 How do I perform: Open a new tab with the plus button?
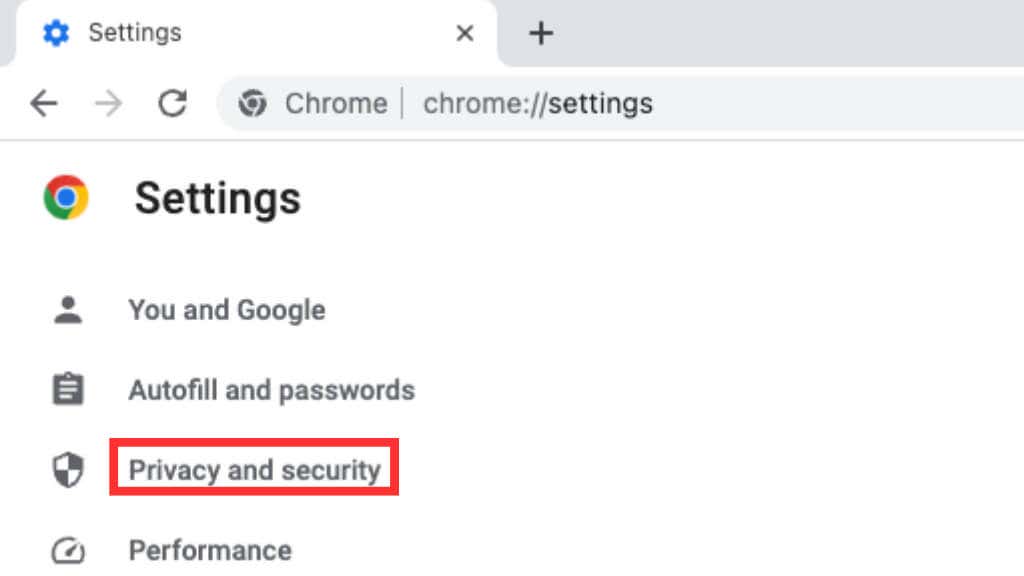click(x=541, y=33)
